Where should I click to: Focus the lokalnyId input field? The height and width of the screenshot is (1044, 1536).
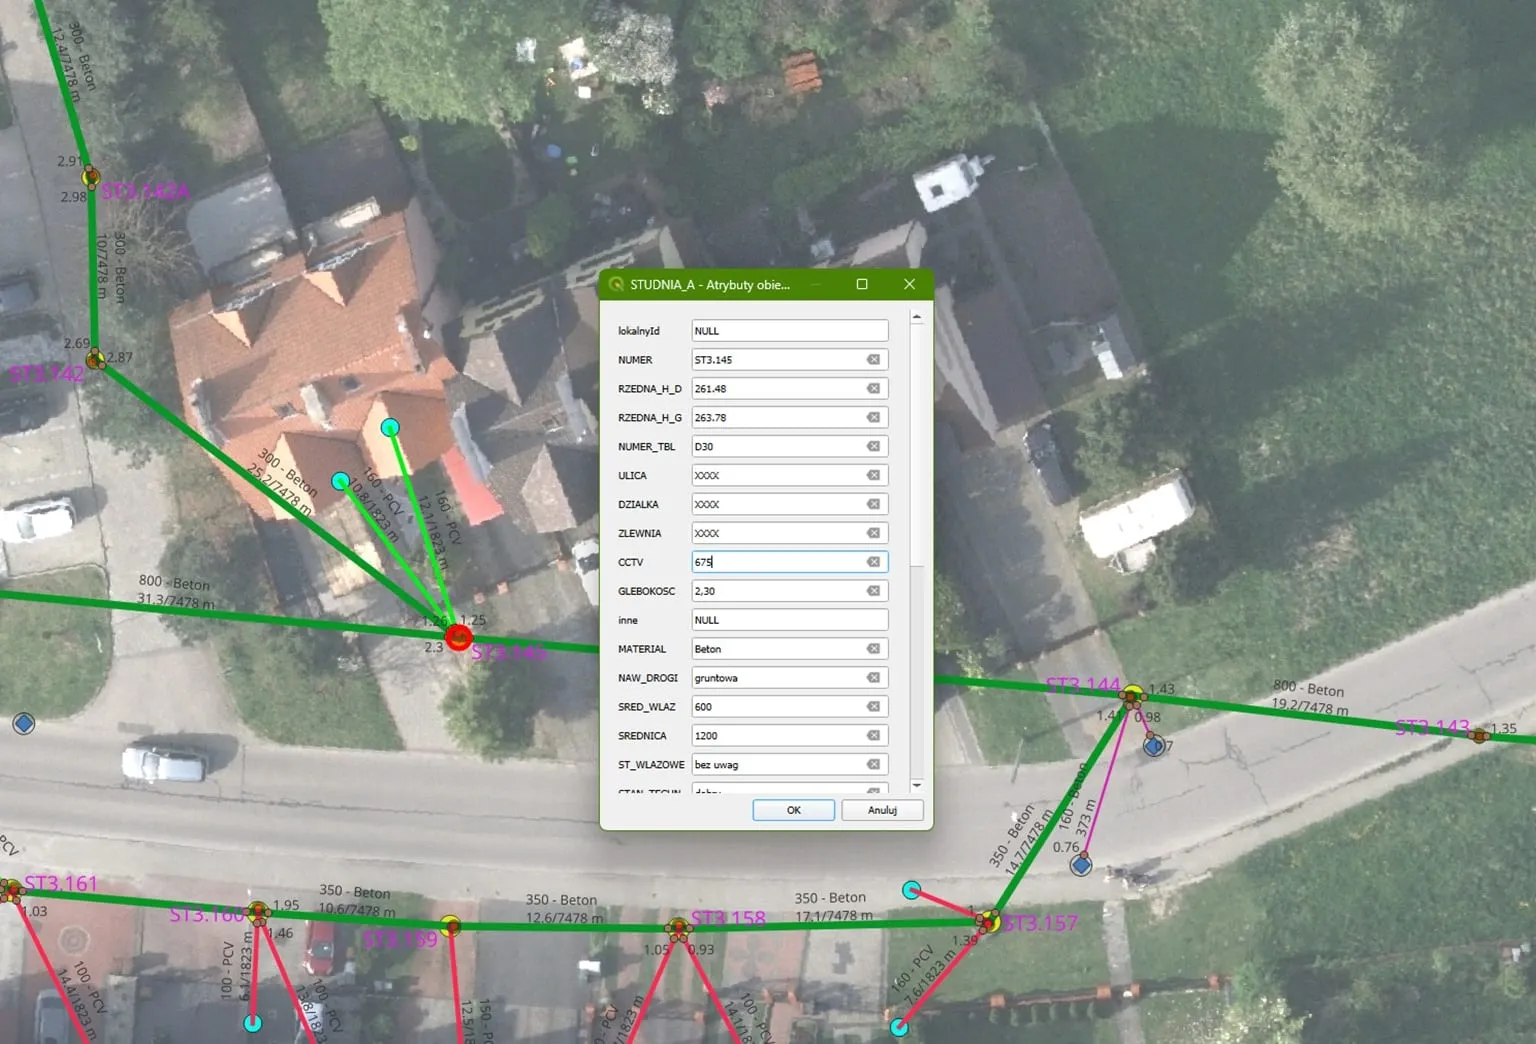click(x=790, y=331)
